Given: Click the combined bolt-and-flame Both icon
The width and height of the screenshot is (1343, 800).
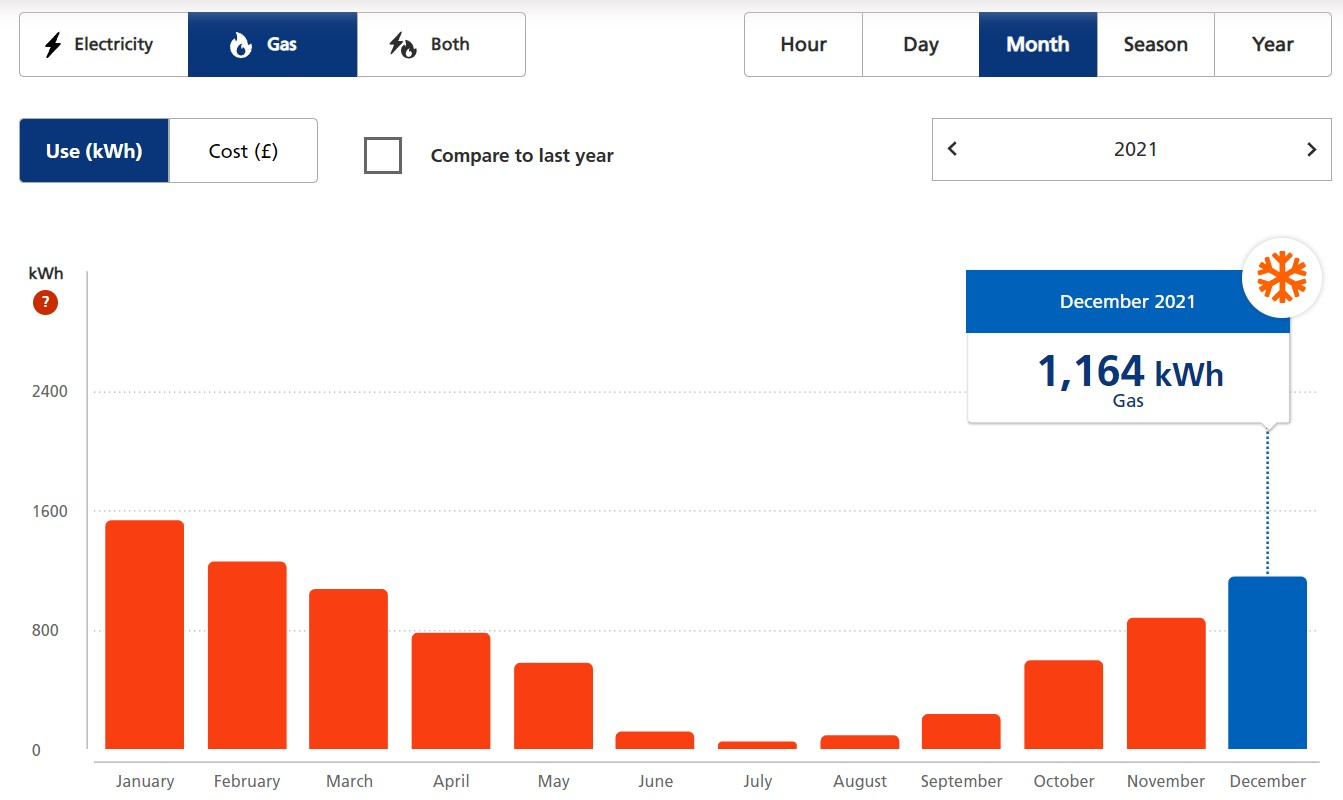Looking at the screenshot, I should pos(402,45).
